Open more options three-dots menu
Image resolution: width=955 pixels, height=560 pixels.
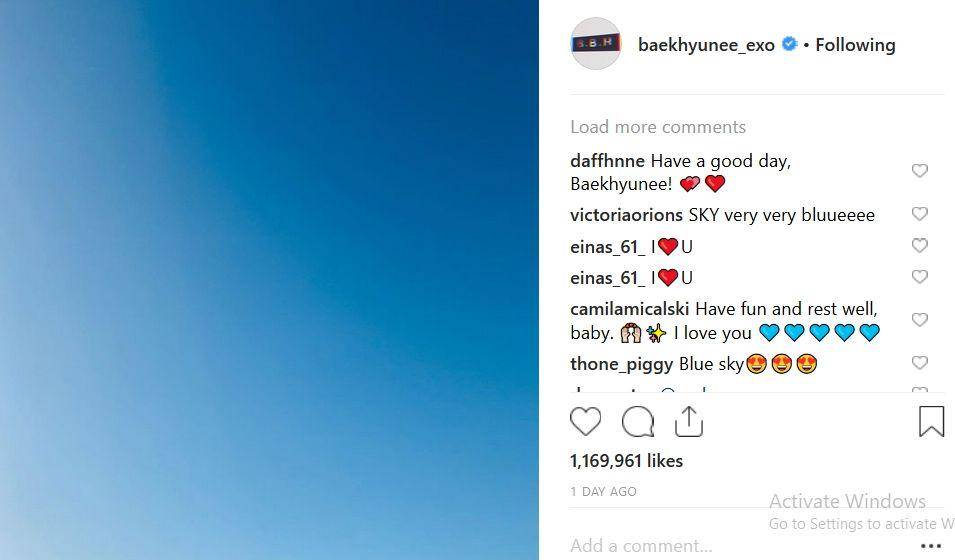[x=931, y=546]
